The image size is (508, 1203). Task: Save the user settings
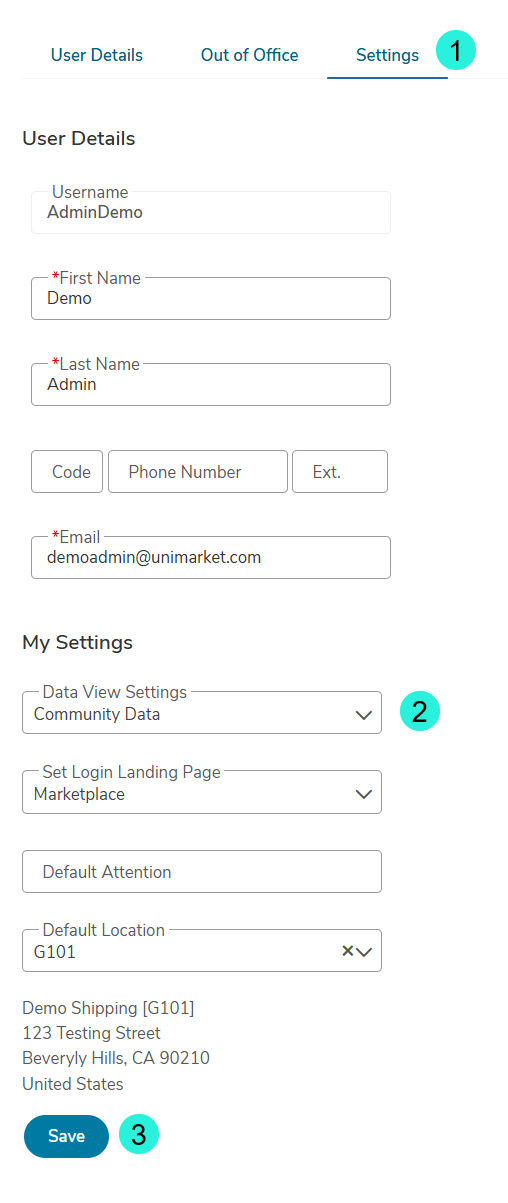(x=66, y=1136)
